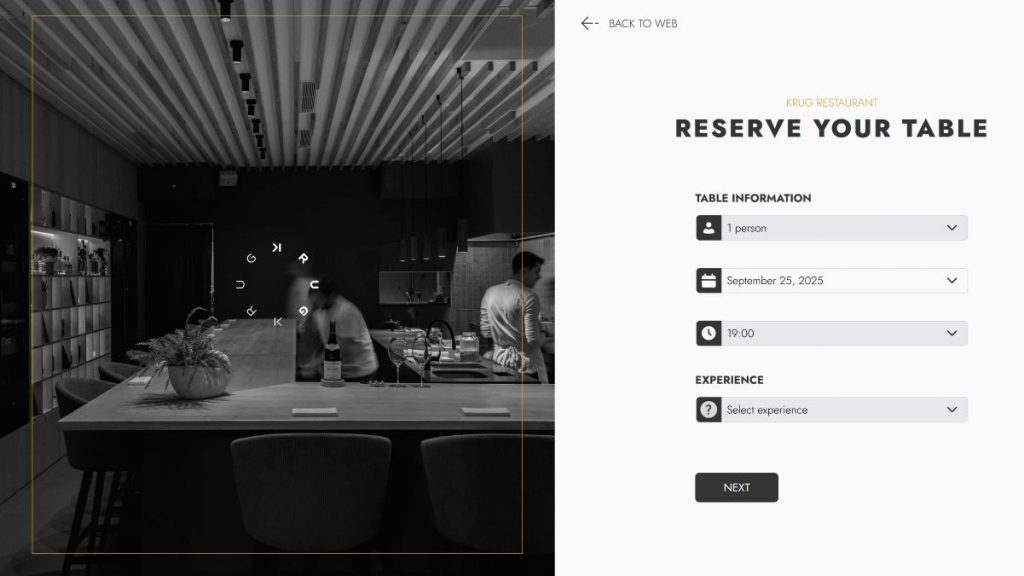The height and width of the screenshot is (576, 1024).
Task: Click the NEXT button
Action: tap(736, 487)
